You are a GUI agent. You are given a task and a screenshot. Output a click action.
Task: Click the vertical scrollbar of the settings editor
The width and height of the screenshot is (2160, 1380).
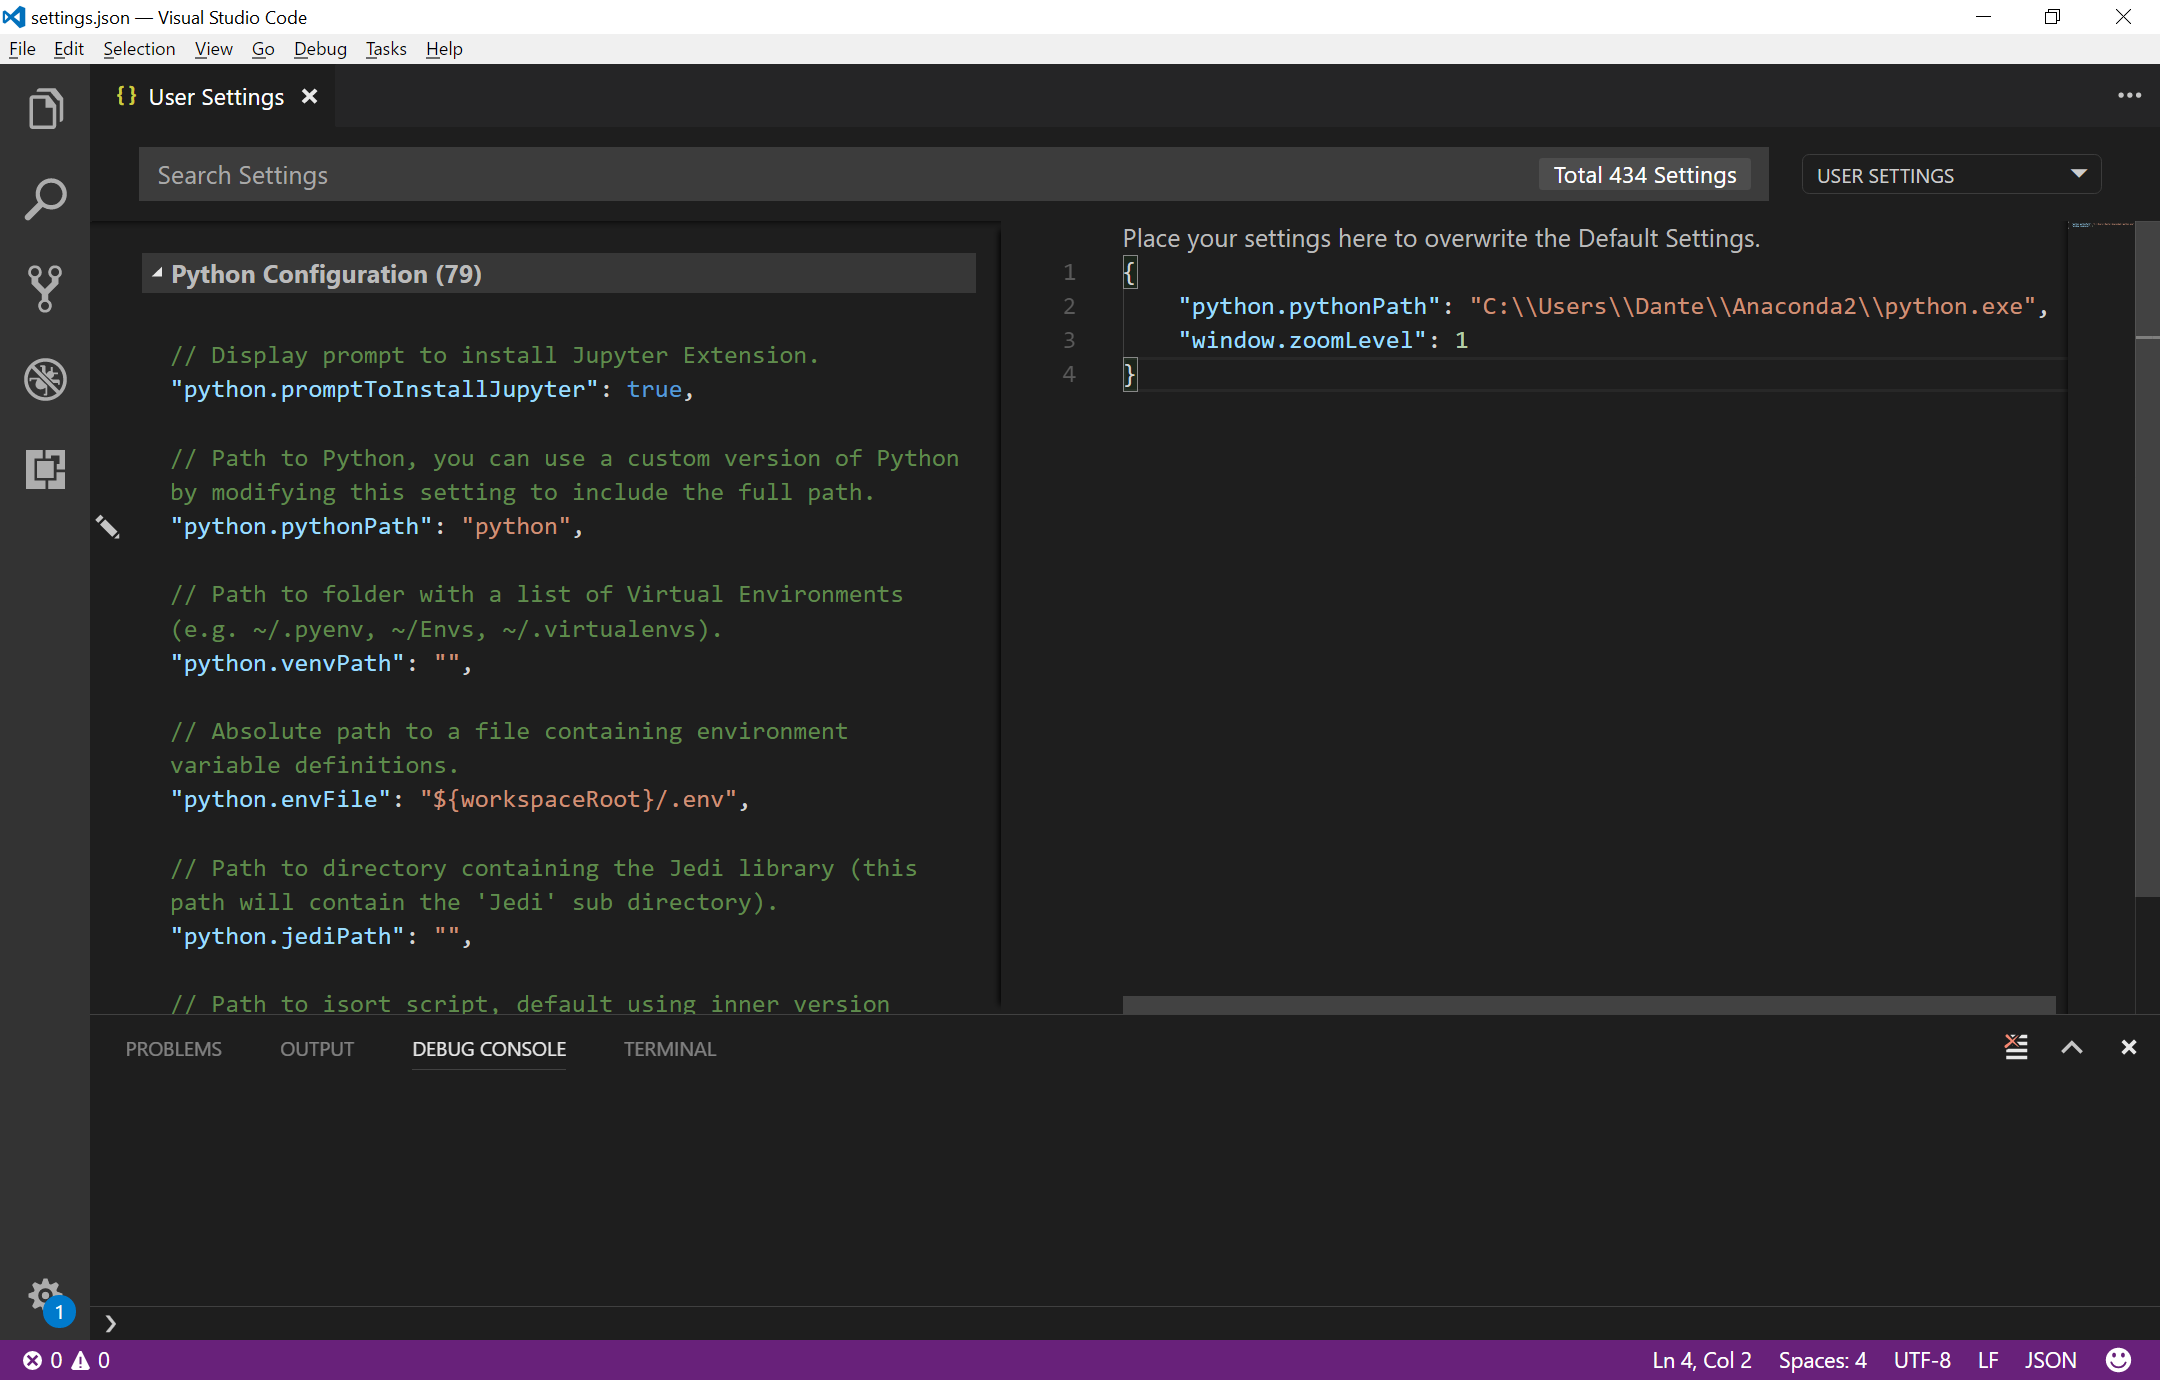coord(2147,560)
